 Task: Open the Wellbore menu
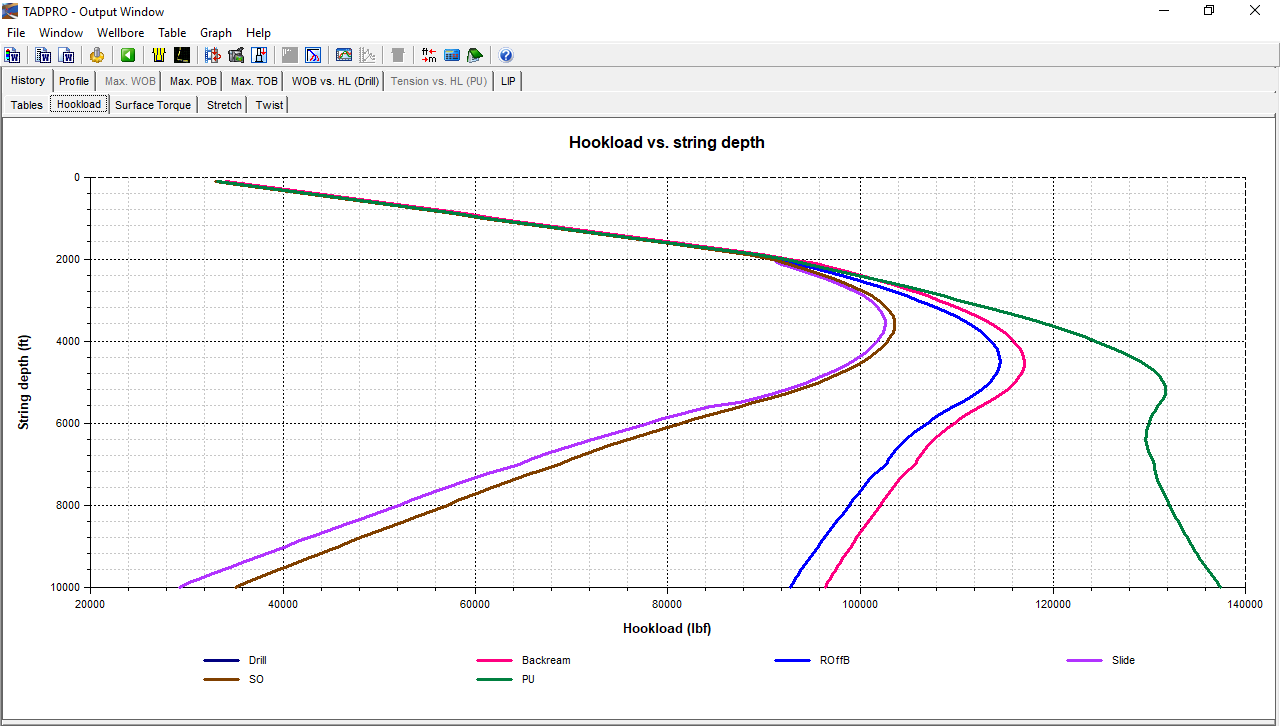click(x=120, y=33)
